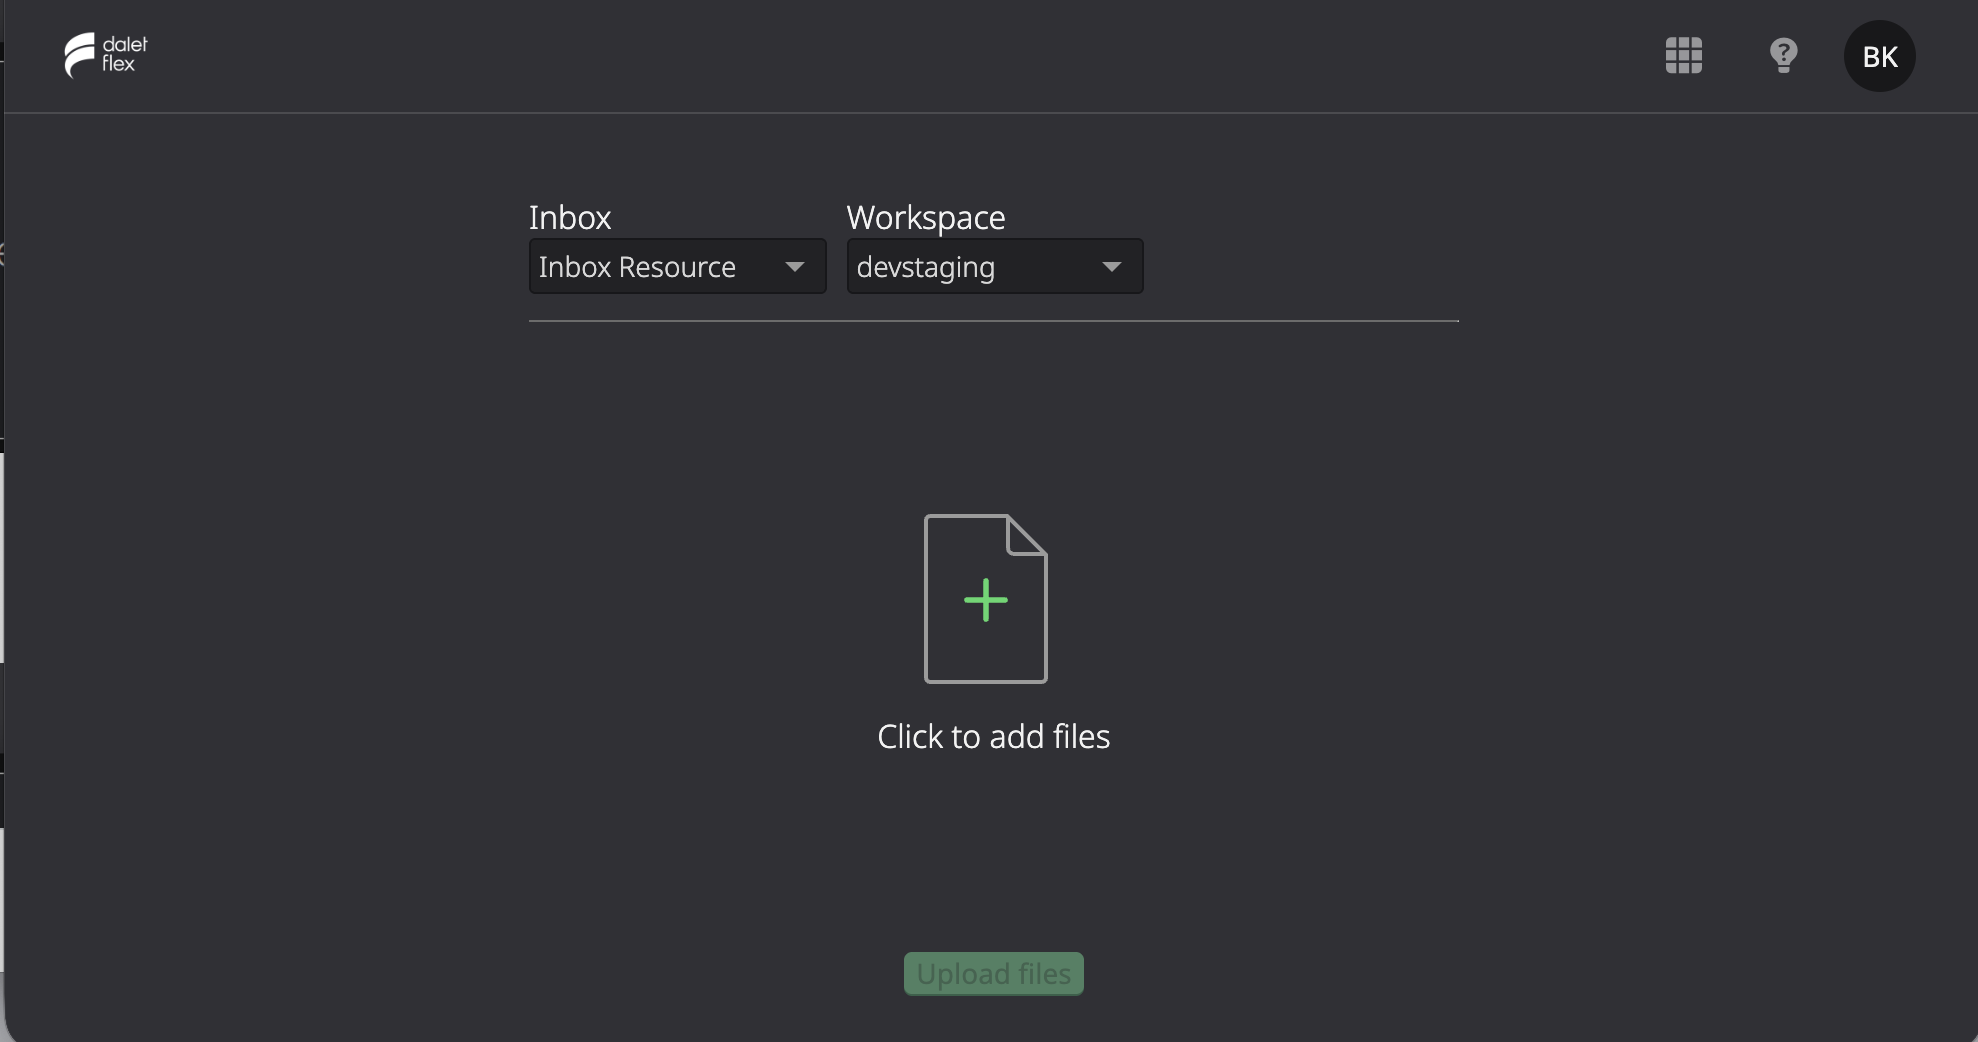The image size is (1978, 1042).
Task: Expand the devstaging workspace dropdown
Action: [995, 266]
